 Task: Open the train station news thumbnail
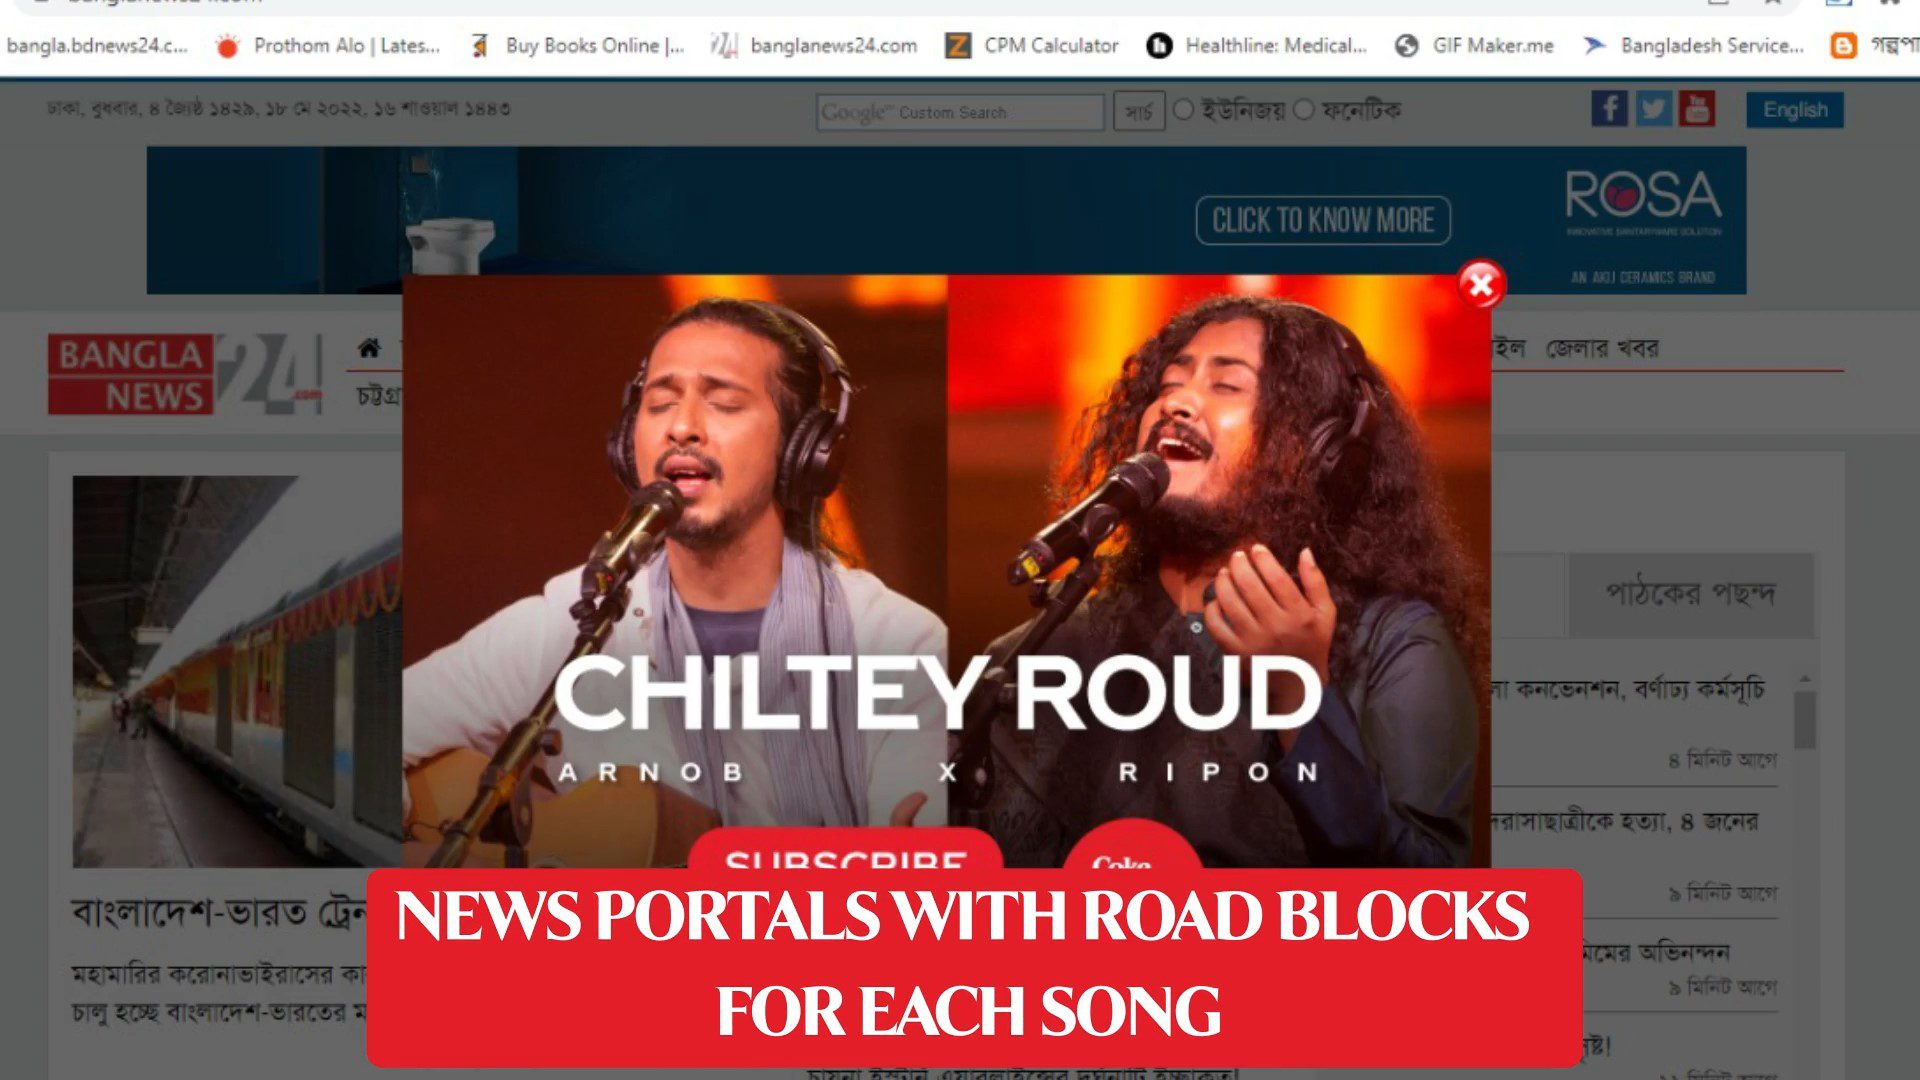237,671
